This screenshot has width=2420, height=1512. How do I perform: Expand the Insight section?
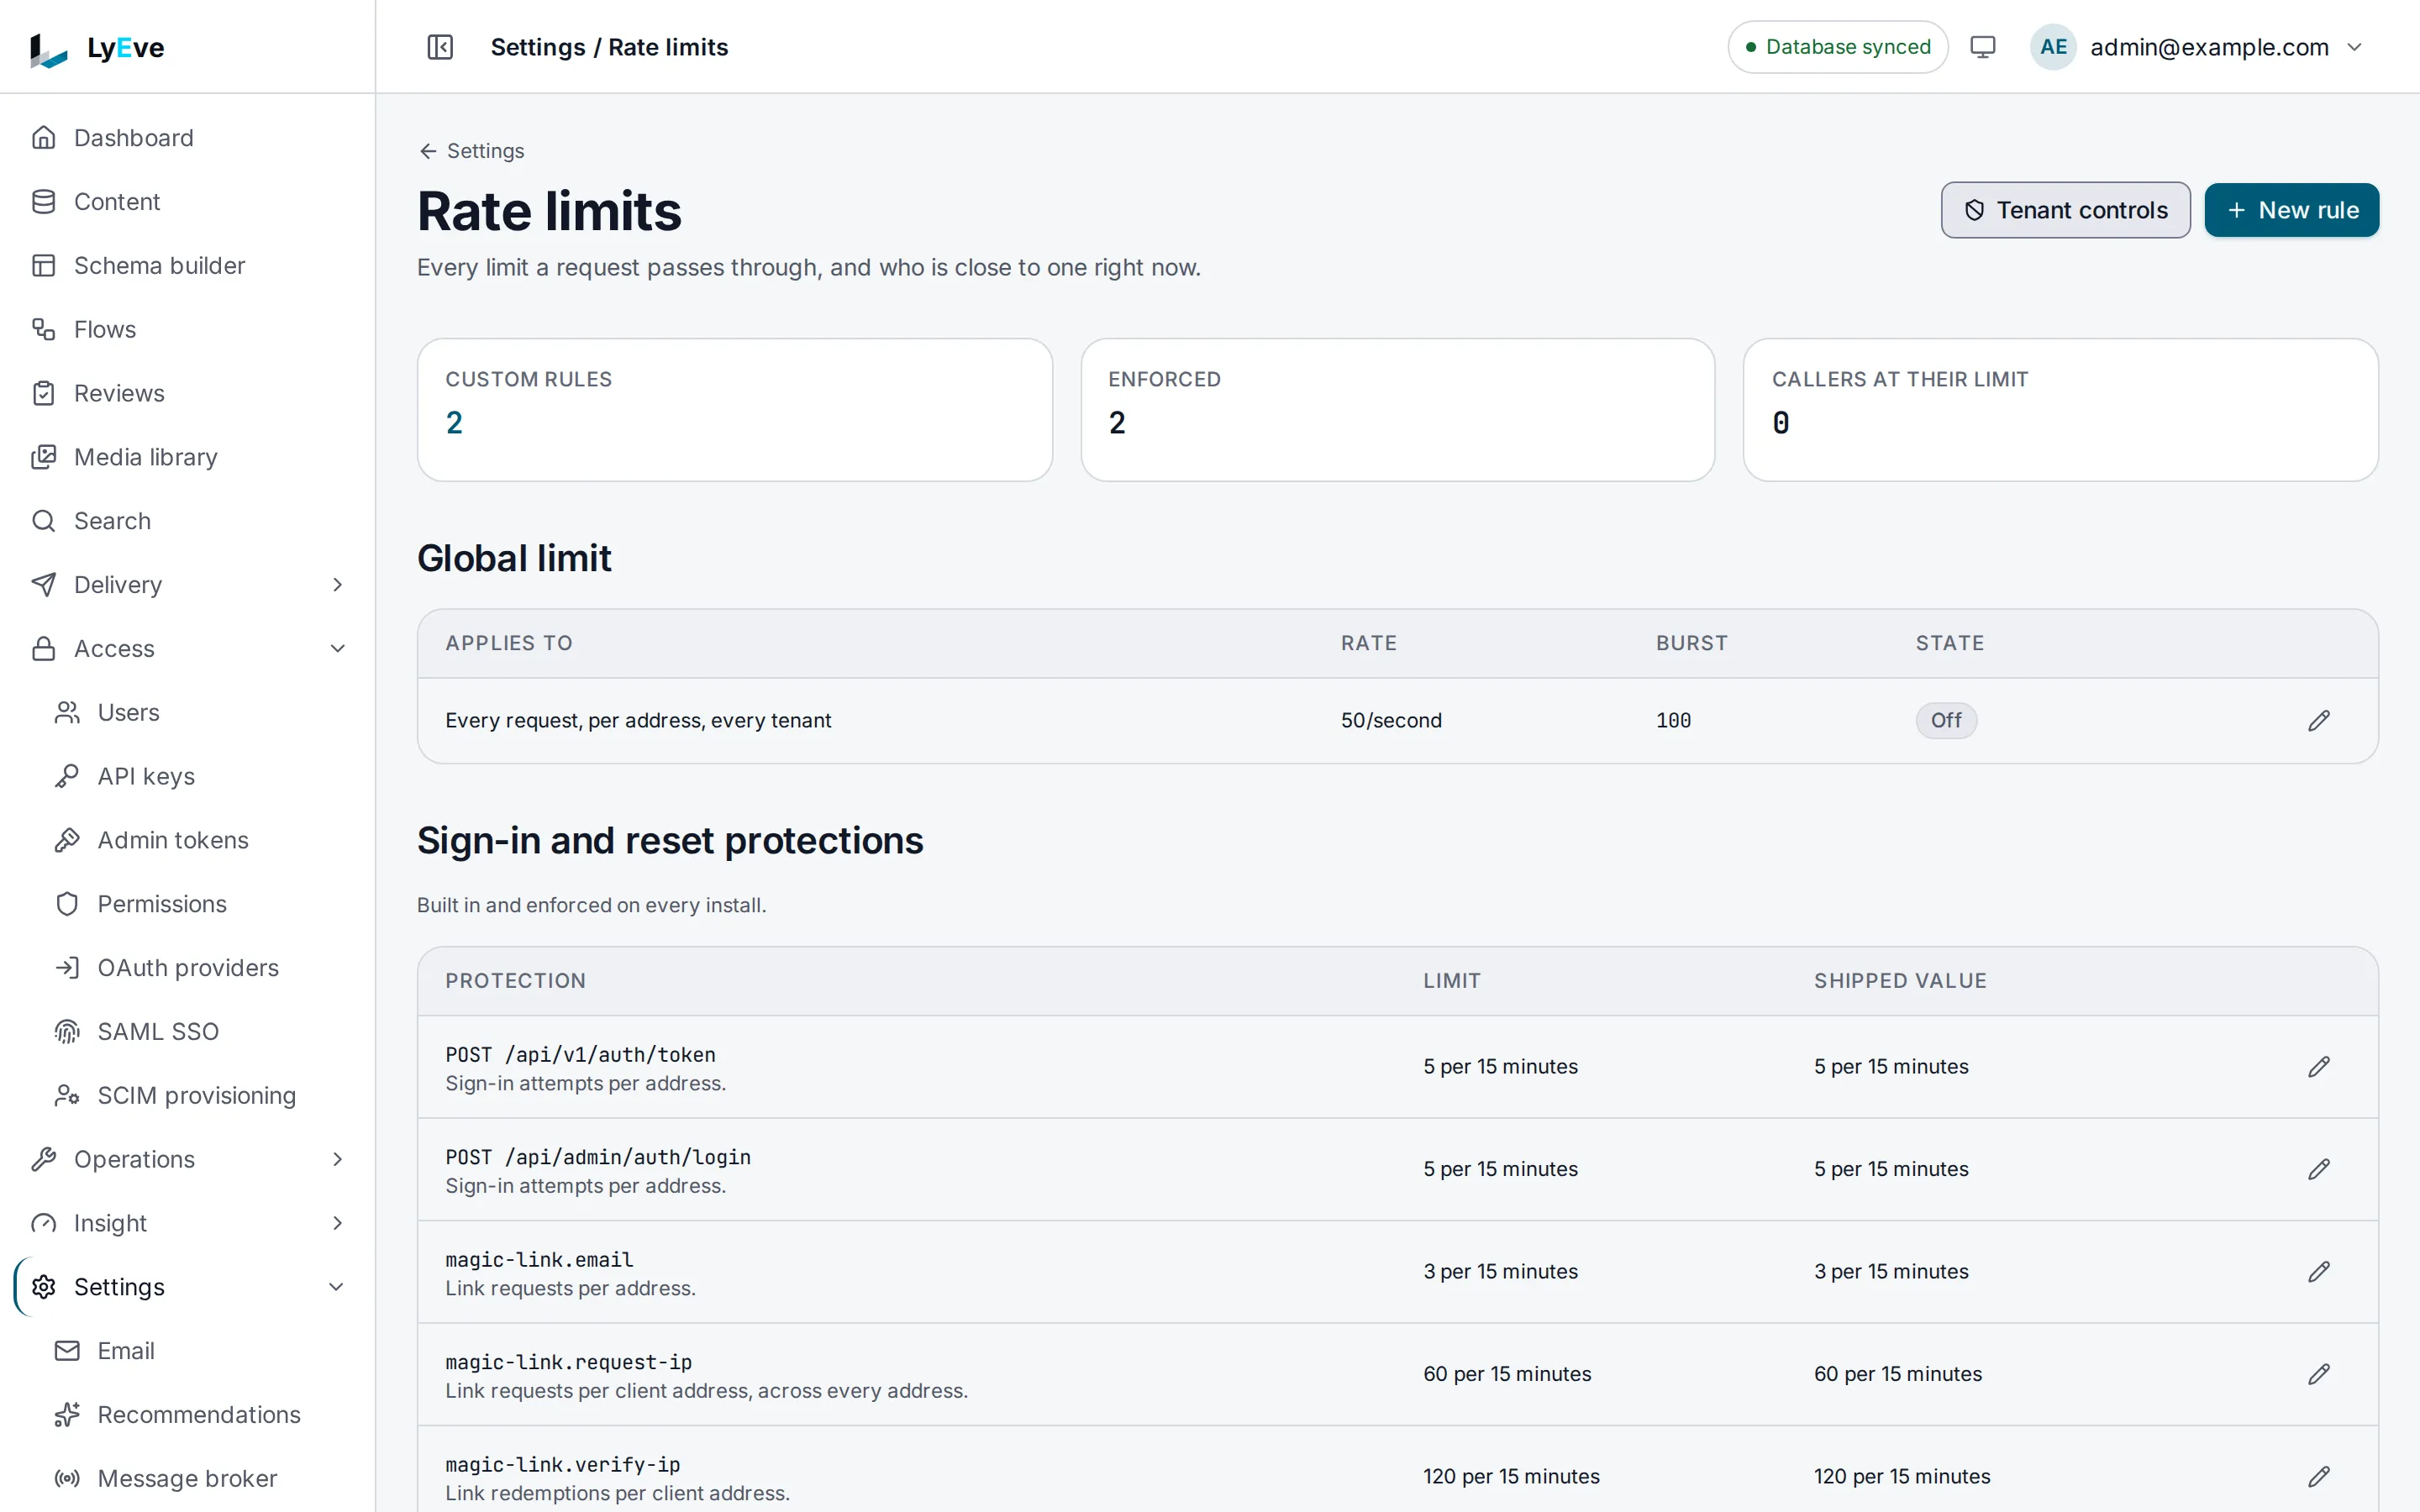[188, 1224]
